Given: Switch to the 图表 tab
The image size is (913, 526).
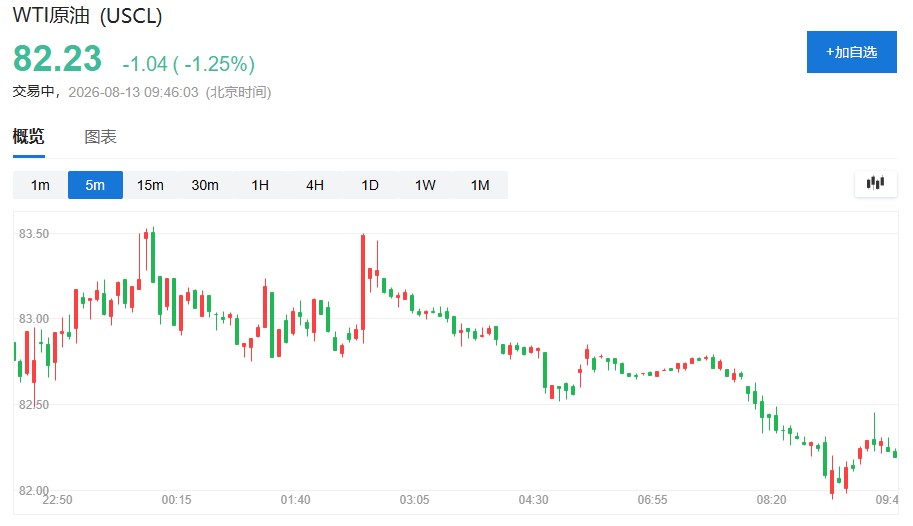Looking at the screenshot, I should (x=100, y=137).
